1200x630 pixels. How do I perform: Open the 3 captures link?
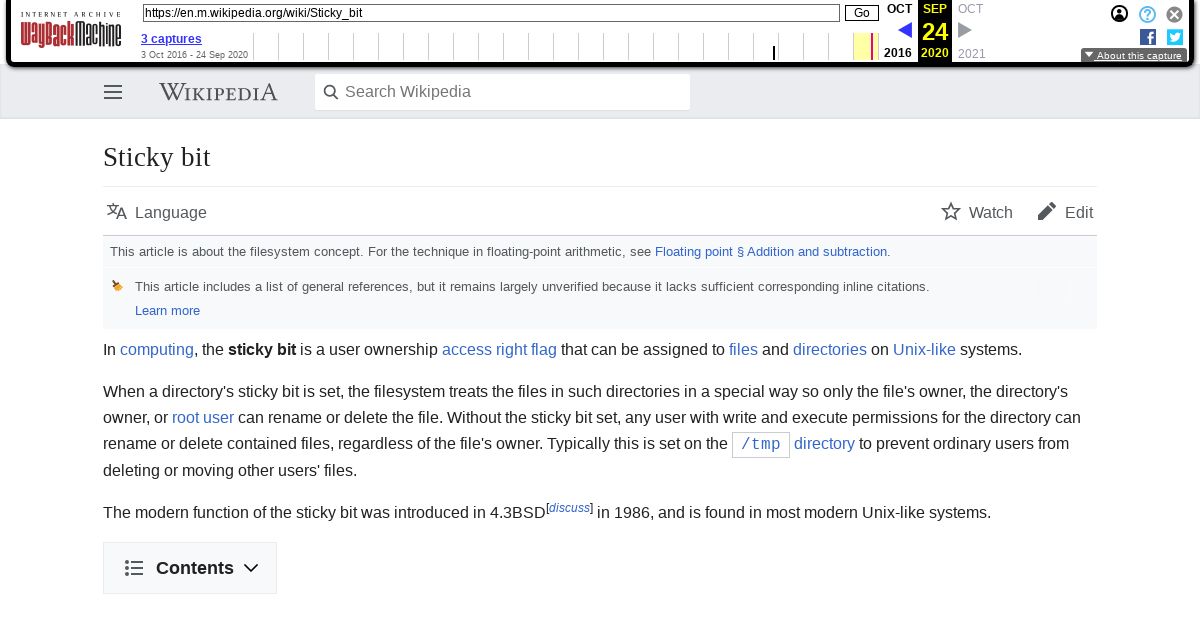click(171, 39)
